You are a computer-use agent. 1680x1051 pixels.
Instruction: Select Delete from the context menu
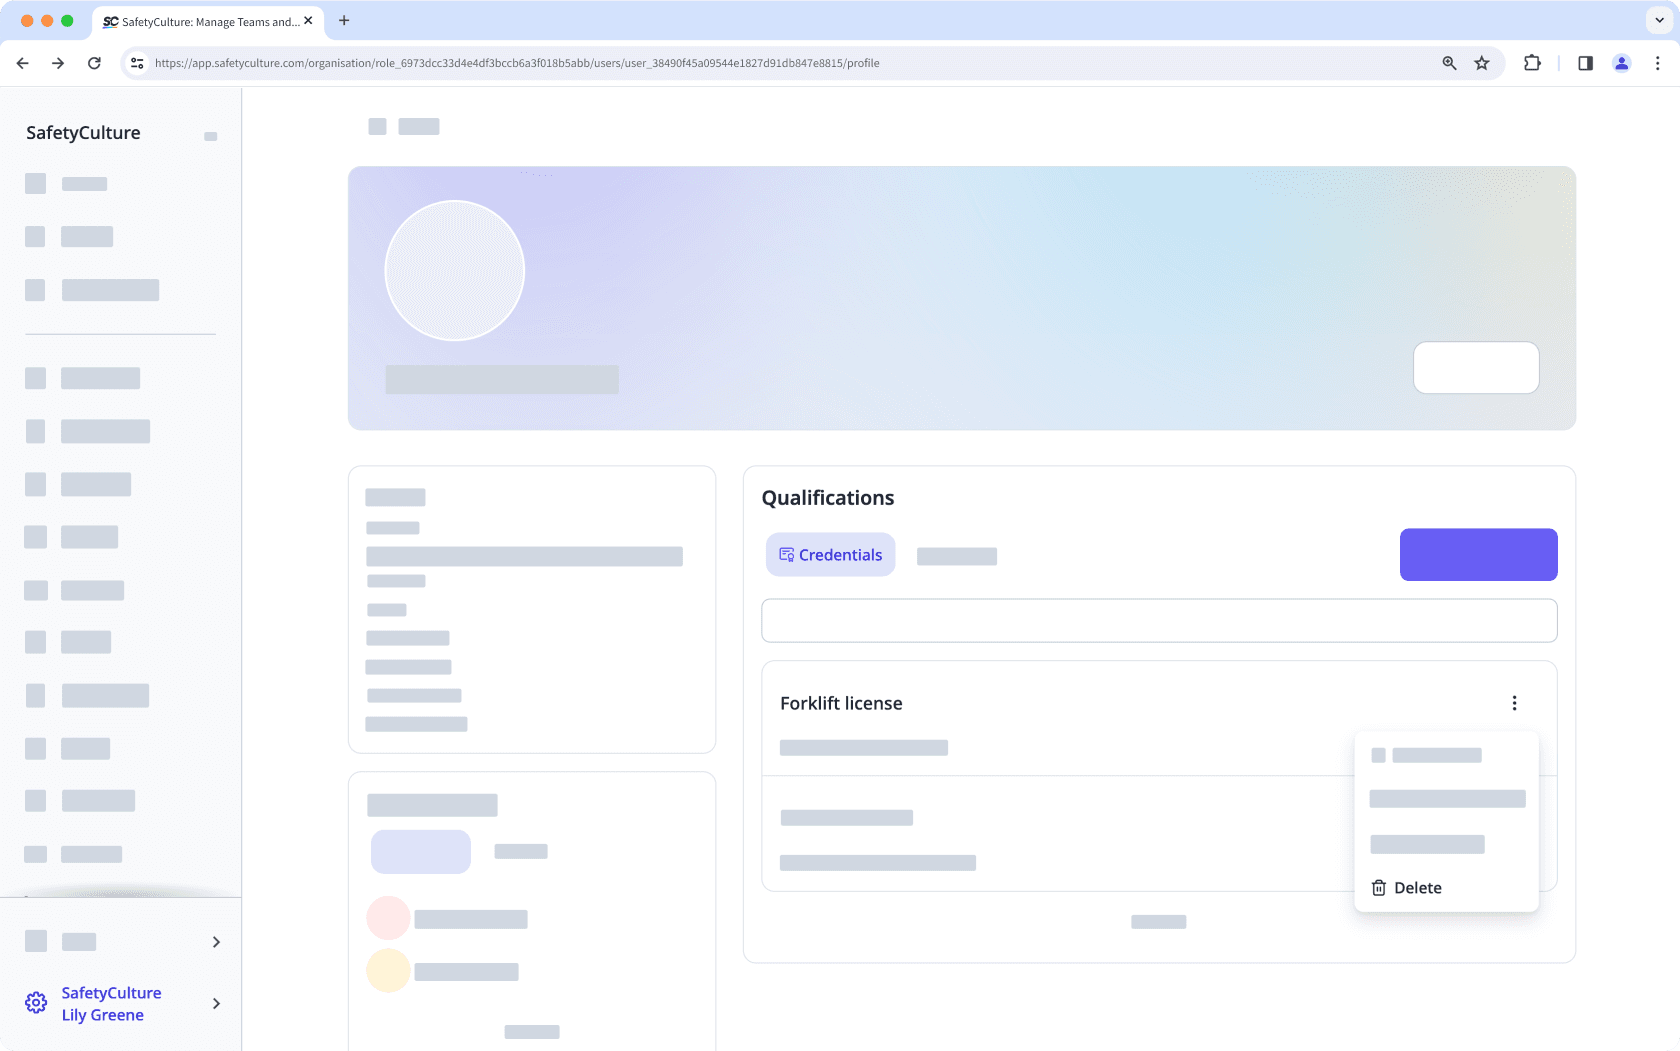1418,887
